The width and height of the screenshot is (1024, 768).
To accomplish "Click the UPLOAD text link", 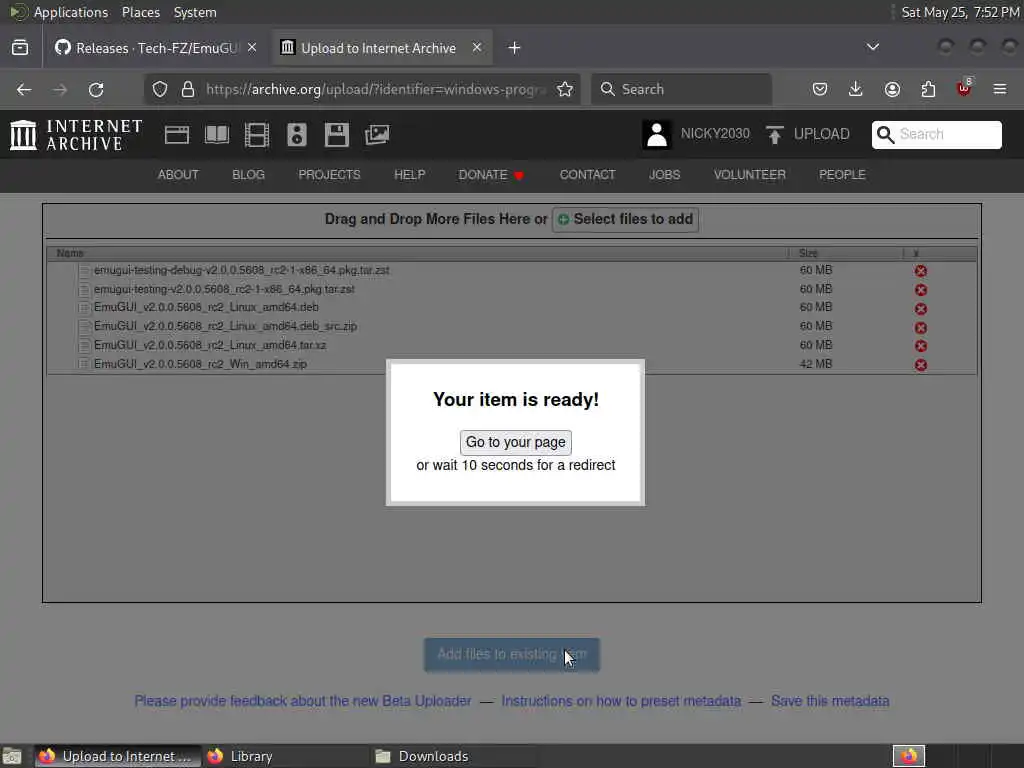I will coord(822,134).
